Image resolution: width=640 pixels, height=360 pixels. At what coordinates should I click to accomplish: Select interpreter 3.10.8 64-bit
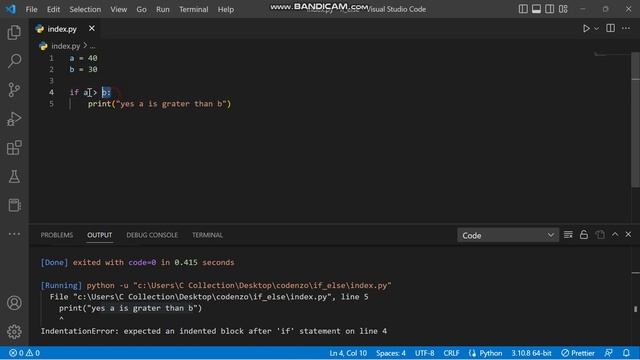point(531,353)
